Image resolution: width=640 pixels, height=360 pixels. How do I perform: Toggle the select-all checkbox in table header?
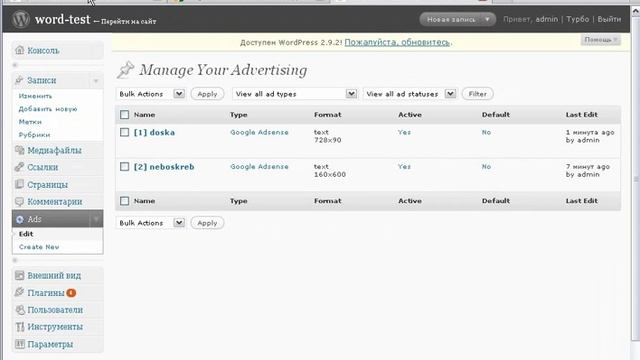124,115
